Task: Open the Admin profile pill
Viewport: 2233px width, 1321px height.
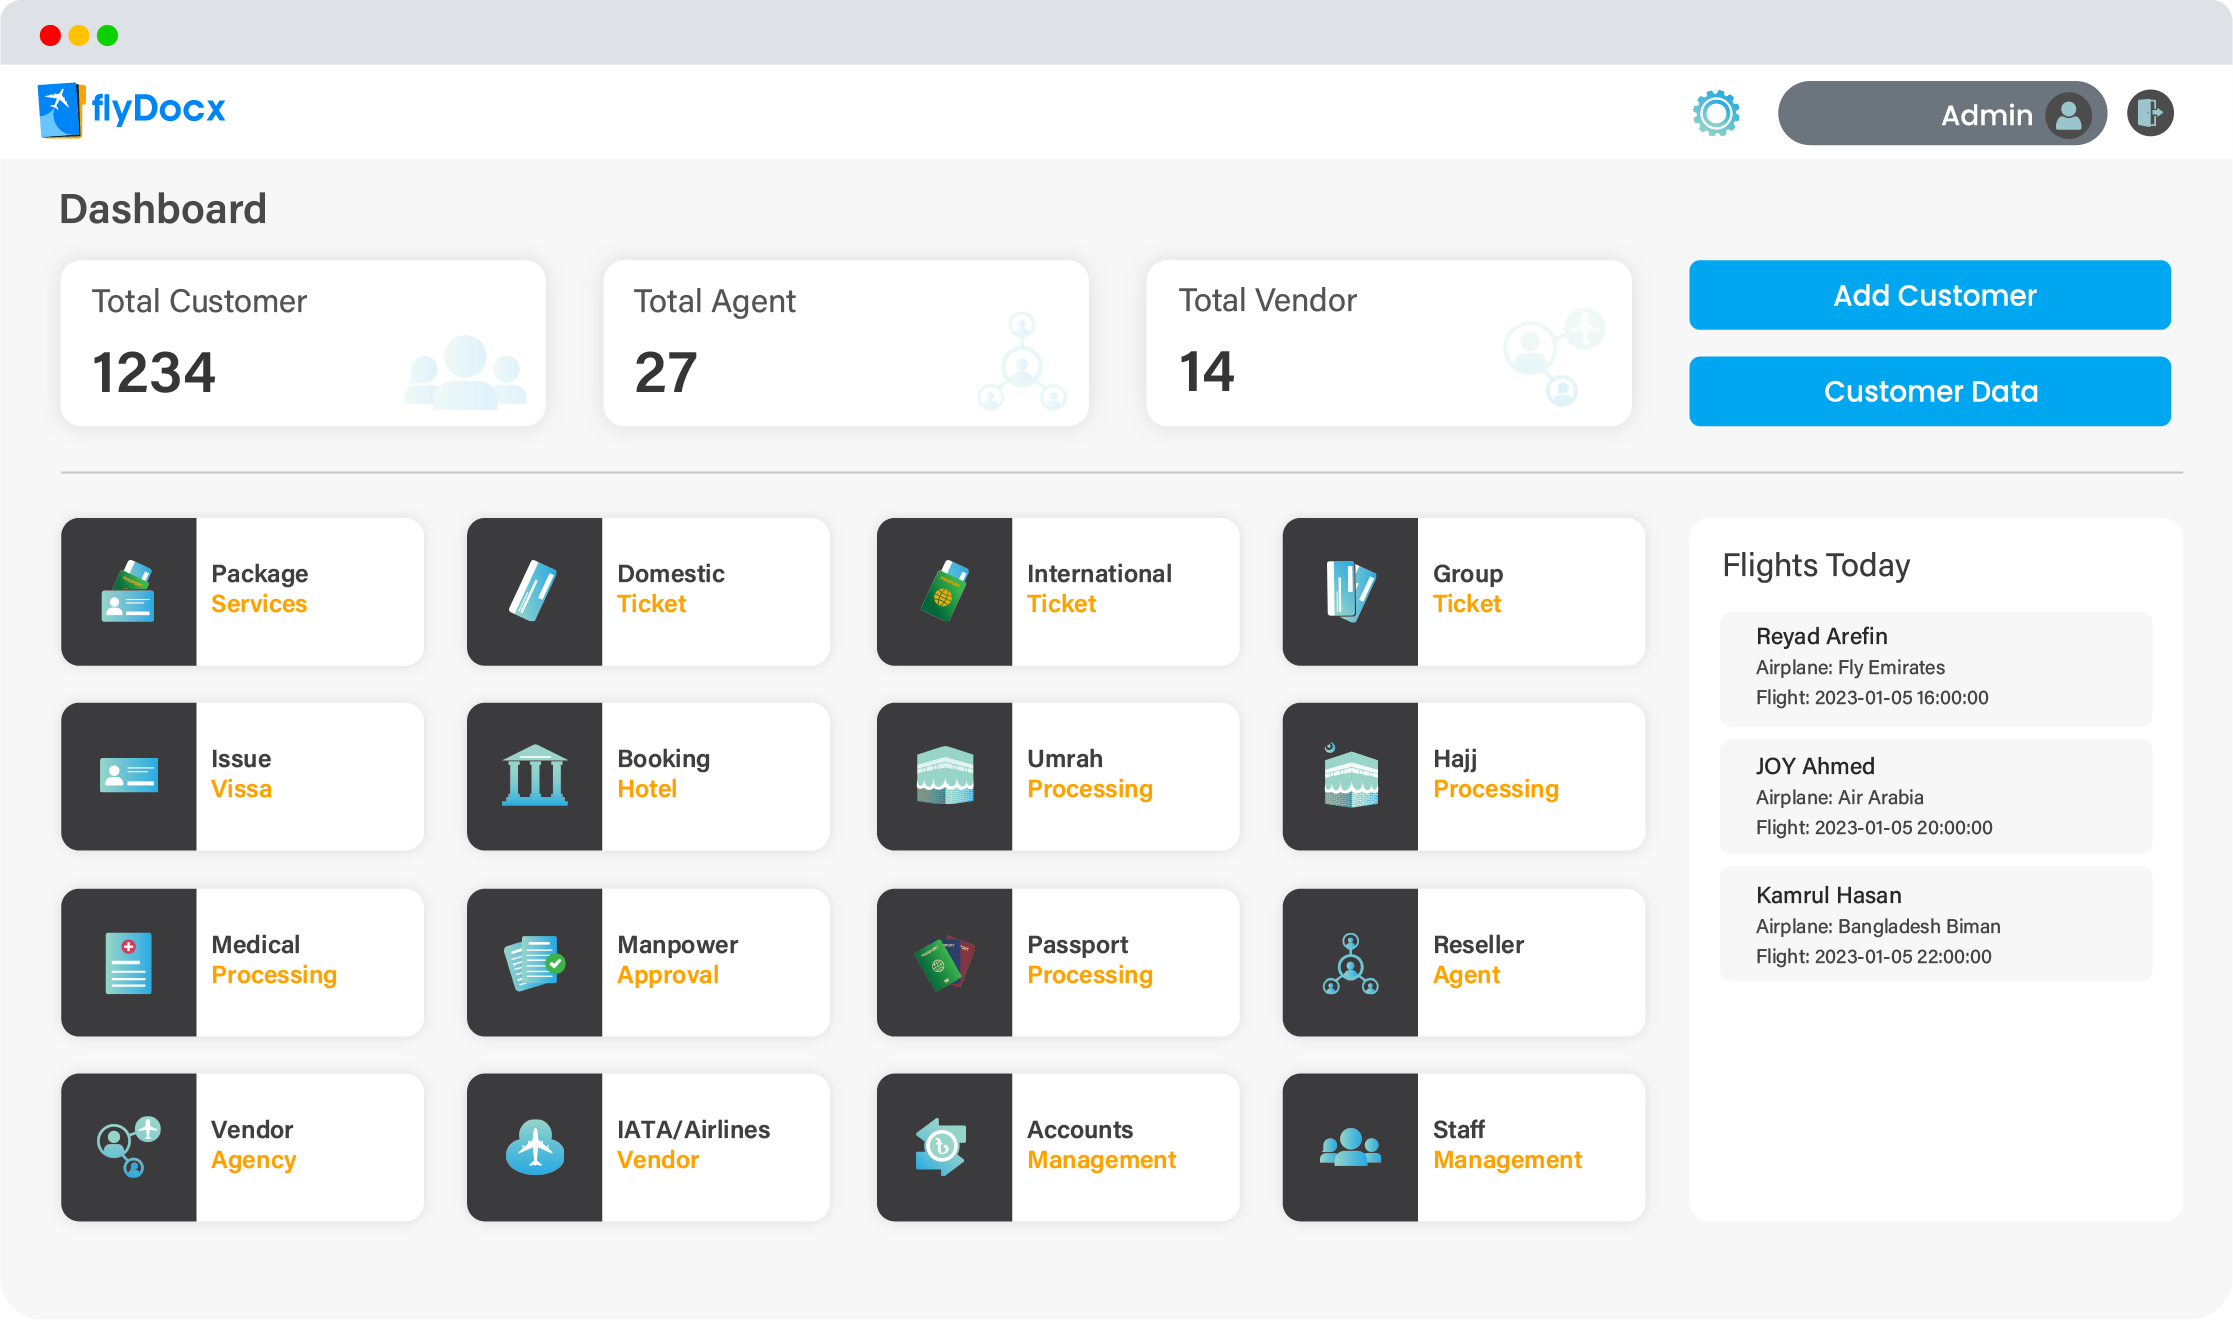Action: [1941, 114]
